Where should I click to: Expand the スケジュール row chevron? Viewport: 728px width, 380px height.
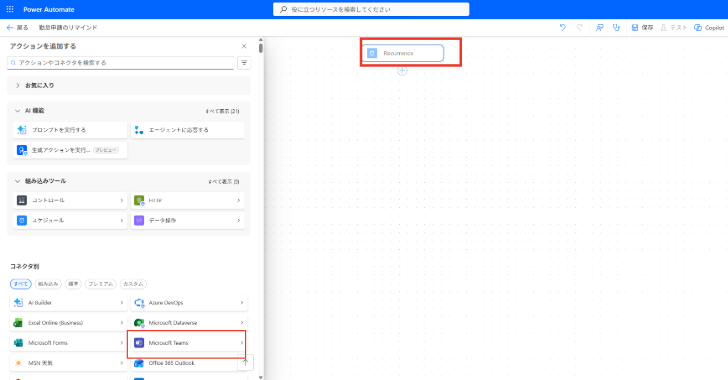pos(122,220)
